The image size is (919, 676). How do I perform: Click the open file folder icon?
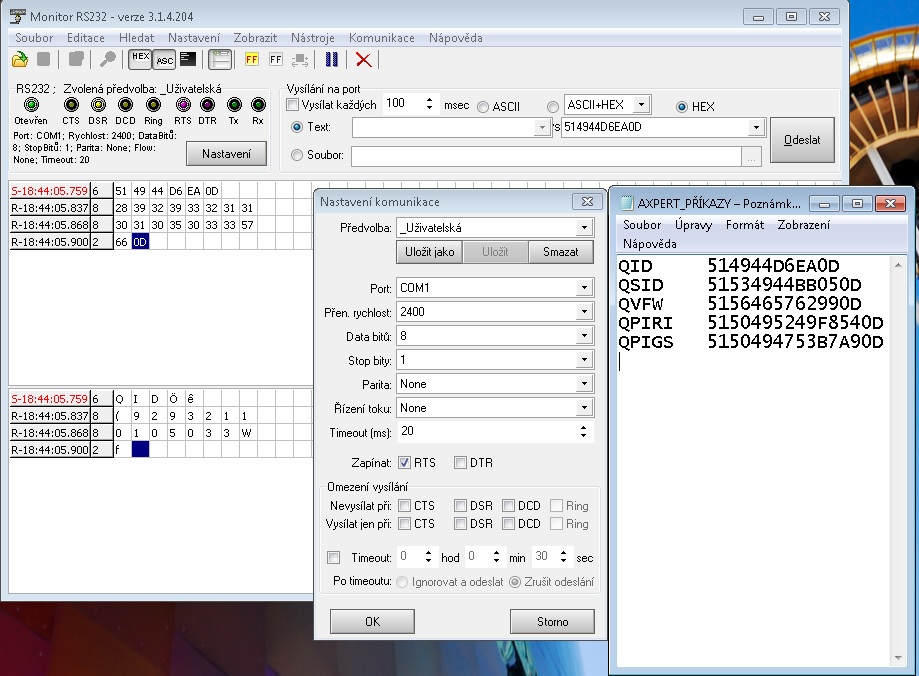point(19,60)
